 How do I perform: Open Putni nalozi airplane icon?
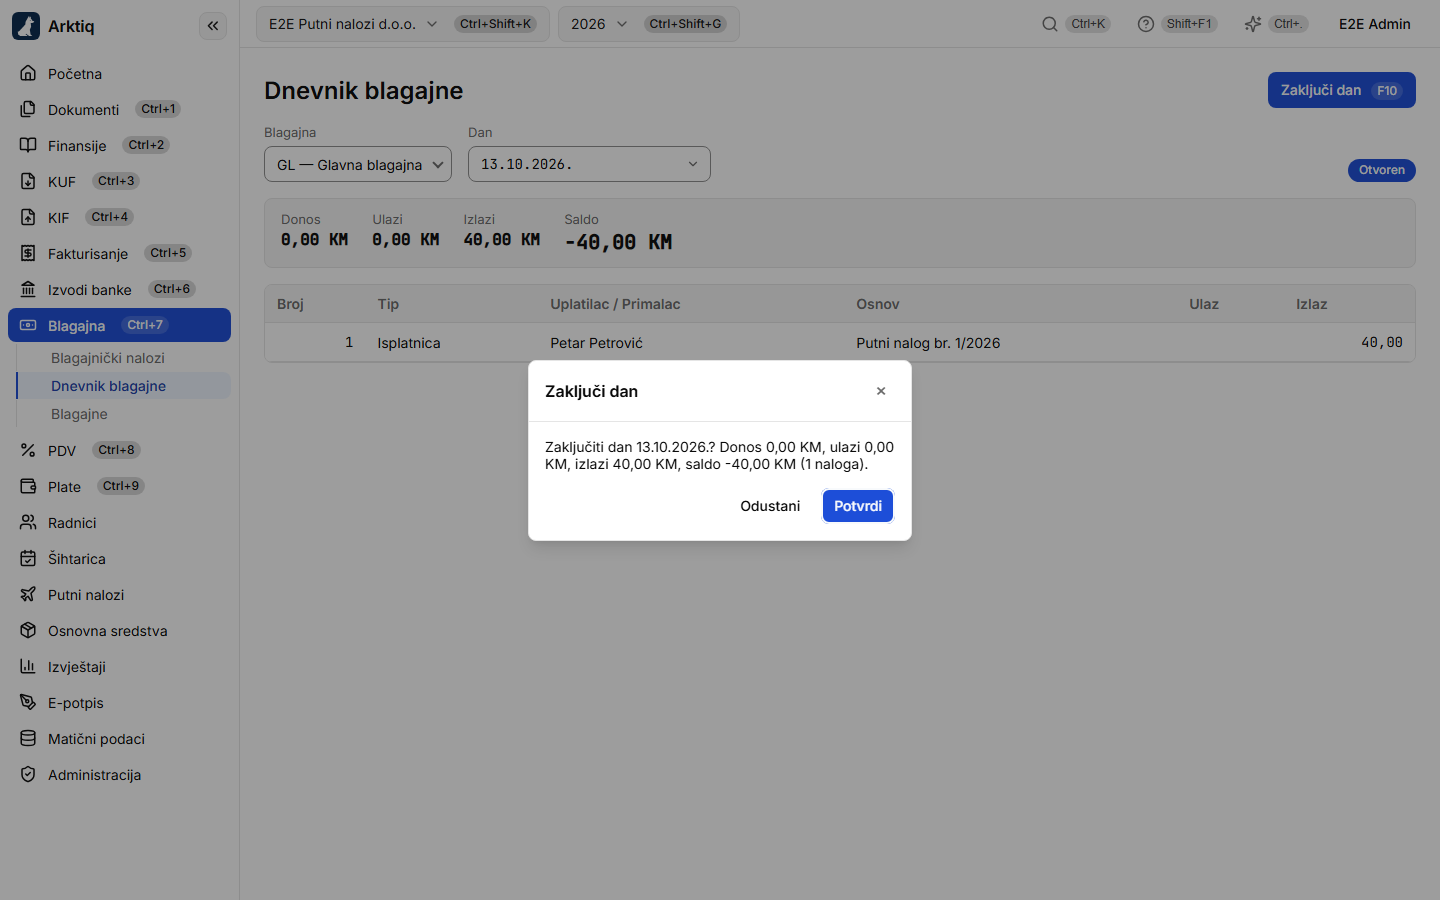[28, 595]
